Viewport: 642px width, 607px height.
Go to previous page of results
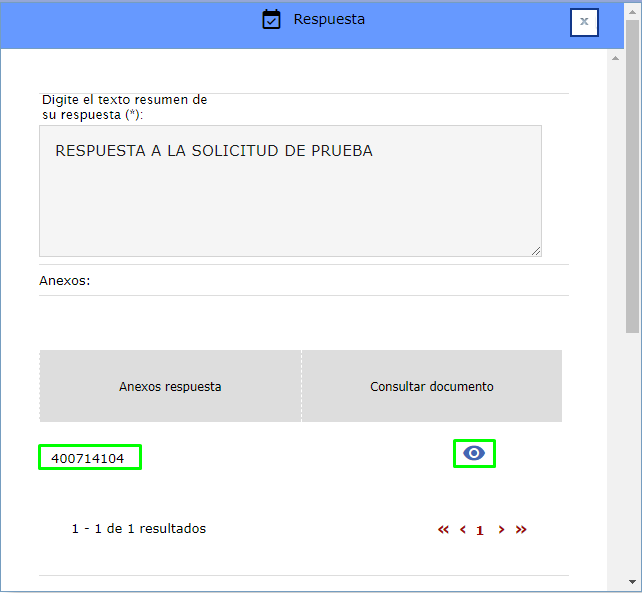point(463,530)
